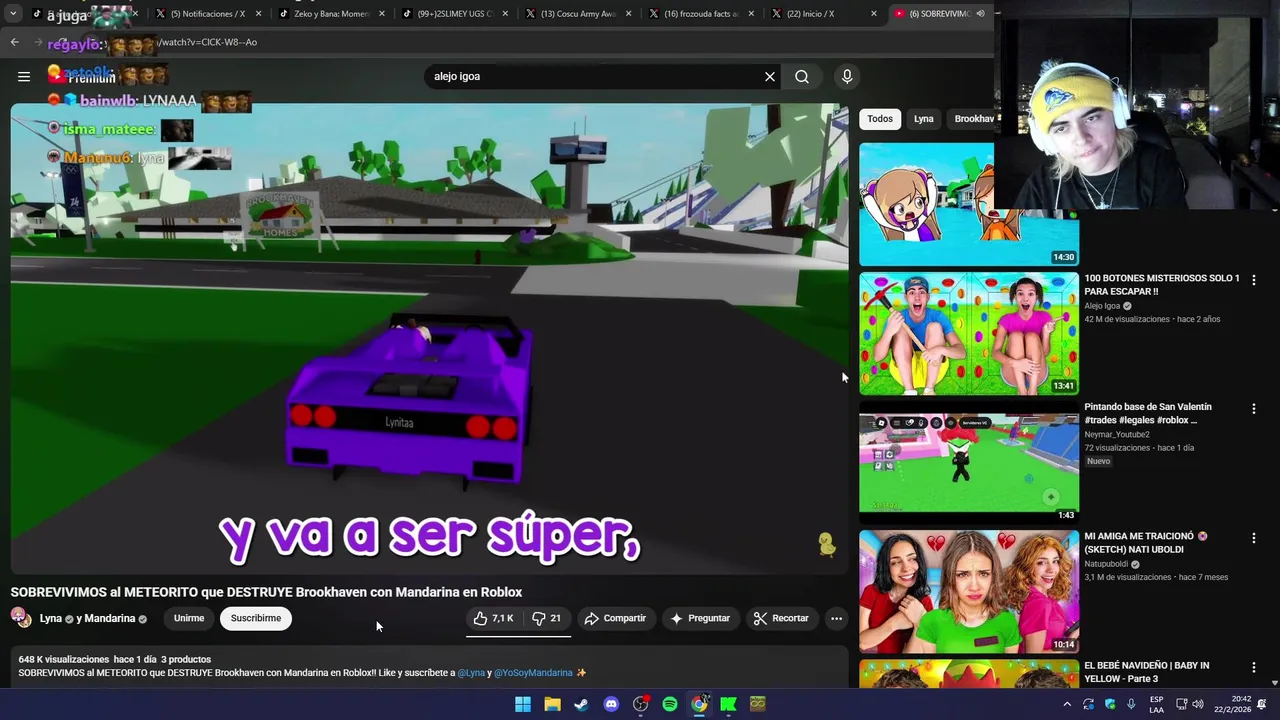
Task: Open the Pintando base de San Valentín thumbnail
Action: point(969,462)
